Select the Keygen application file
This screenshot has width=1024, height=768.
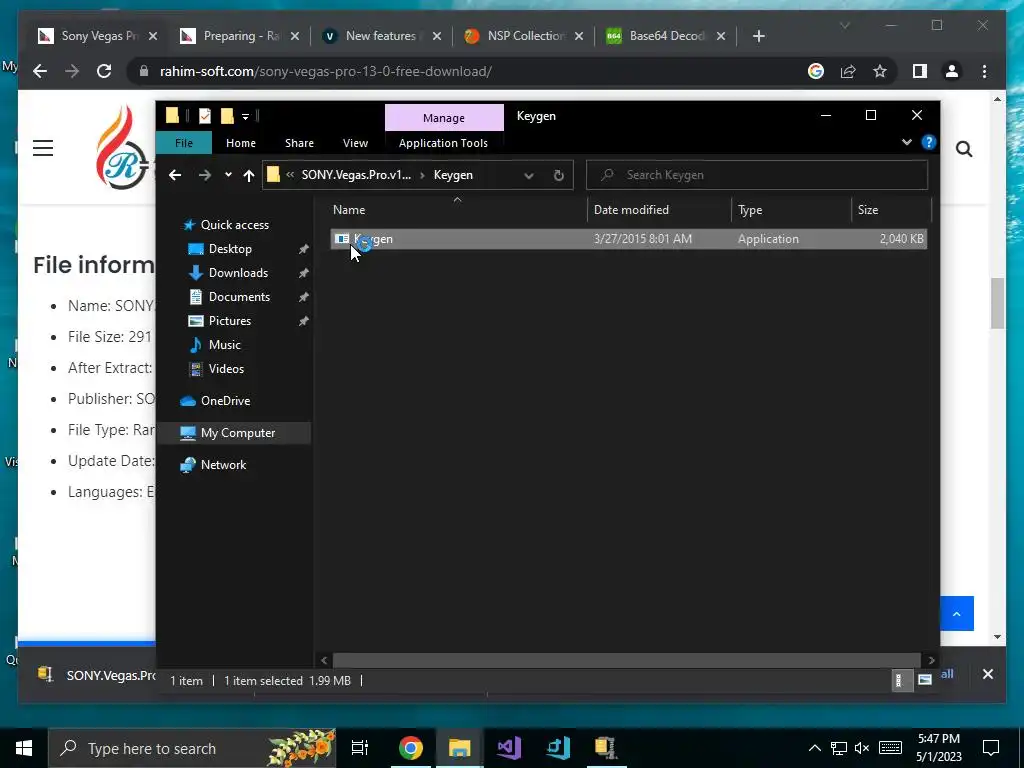point(628,239)
